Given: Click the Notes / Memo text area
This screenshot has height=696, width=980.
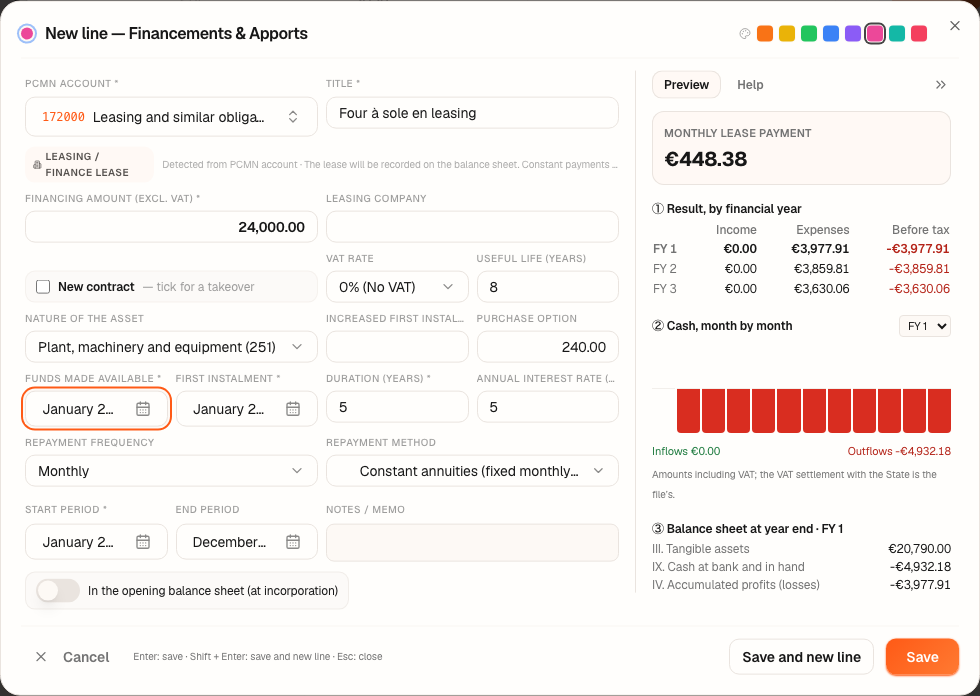Looking at the screenshot, I should 472,542.
